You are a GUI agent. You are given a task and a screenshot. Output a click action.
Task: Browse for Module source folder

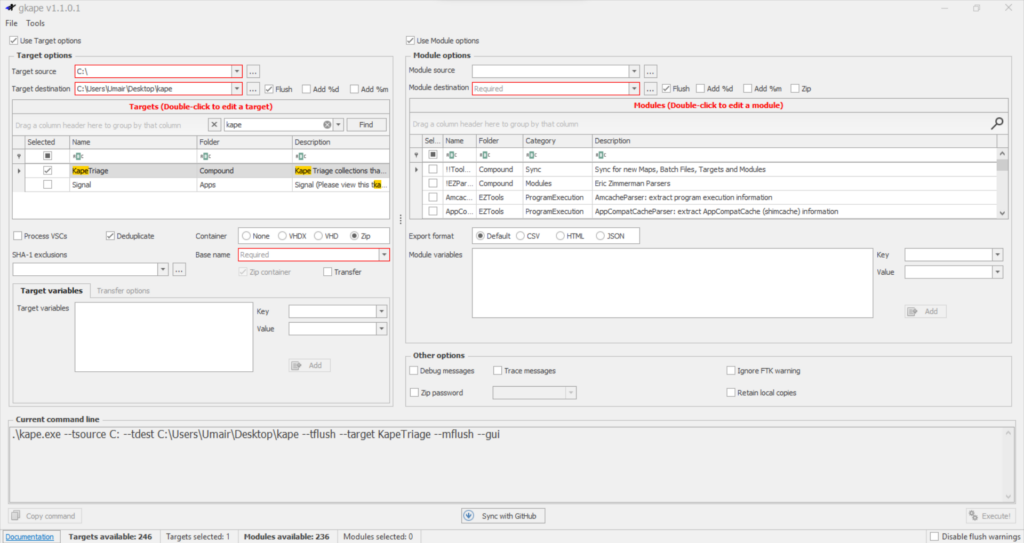(650, 71)
